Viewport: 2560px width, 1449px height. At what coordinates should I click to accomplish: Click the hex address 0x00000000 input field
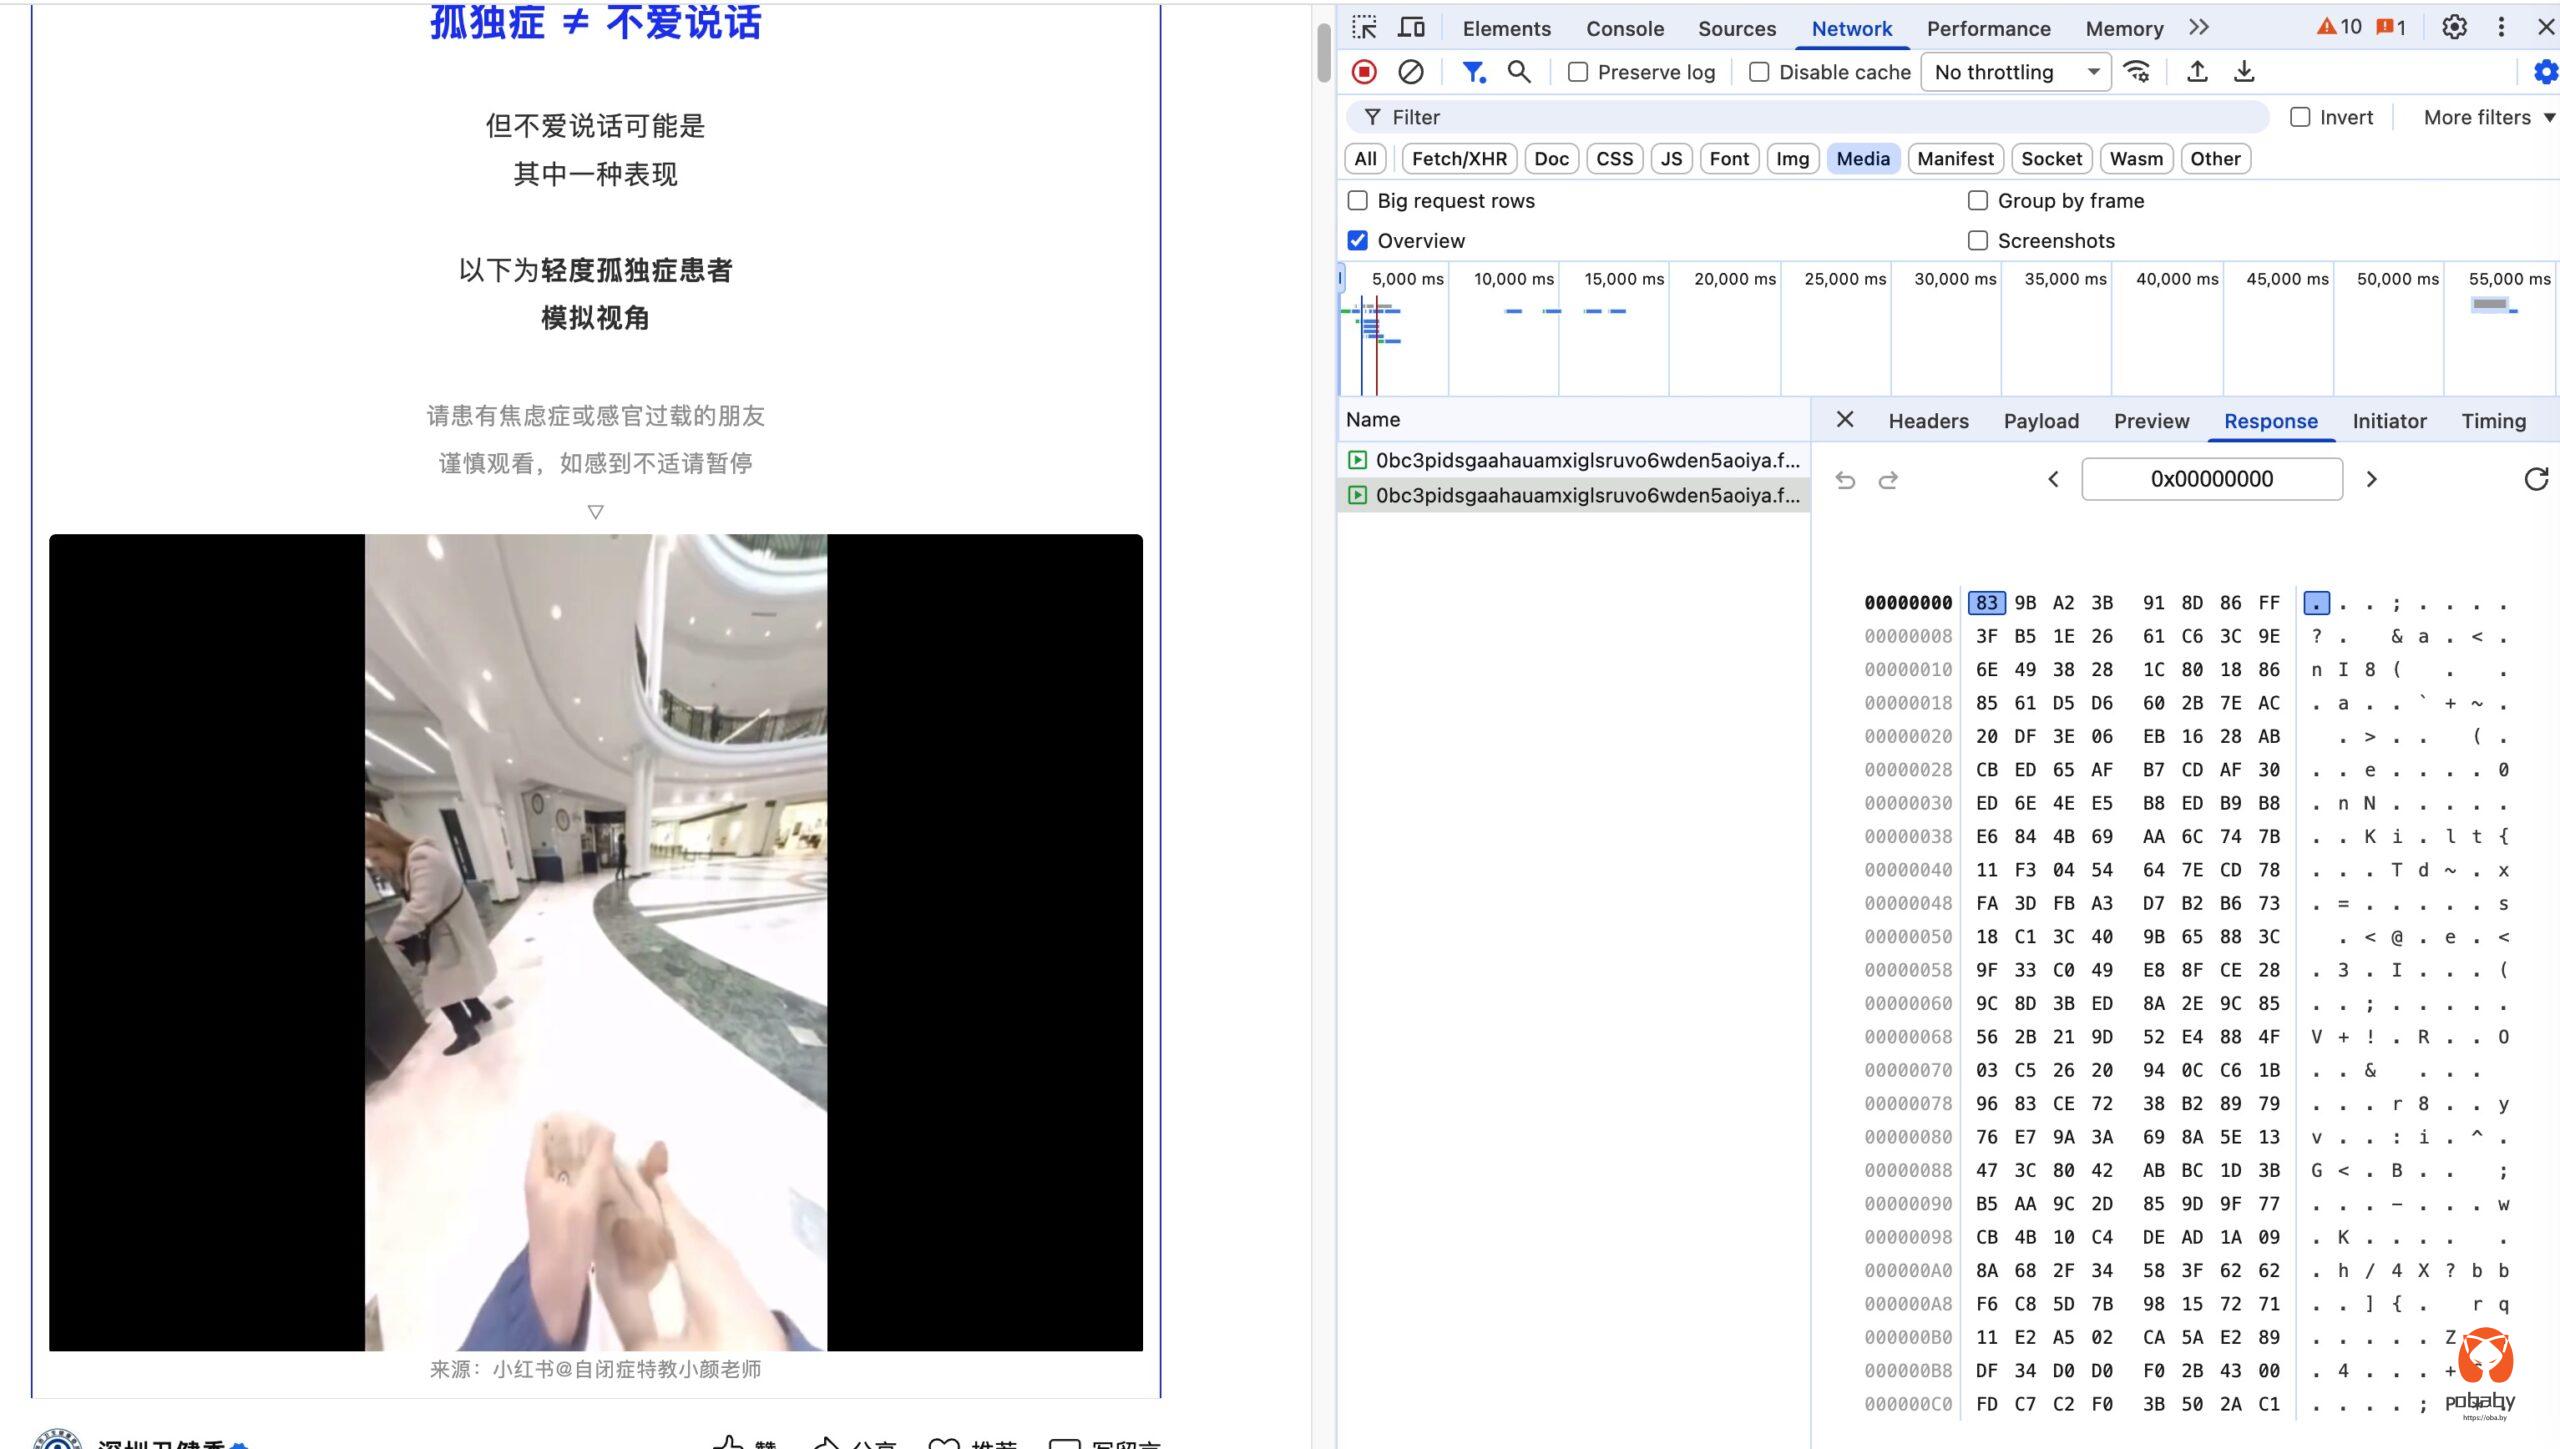pos(2211,479)
